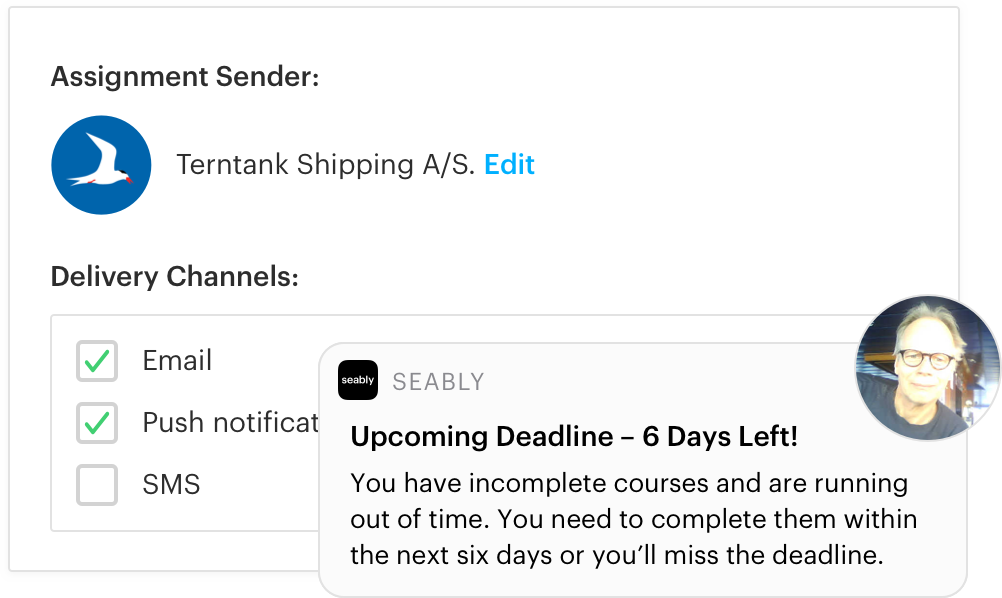Click the green checkmark beside Email
Screen dimensions: 1002x598
[x=97, y=361]
